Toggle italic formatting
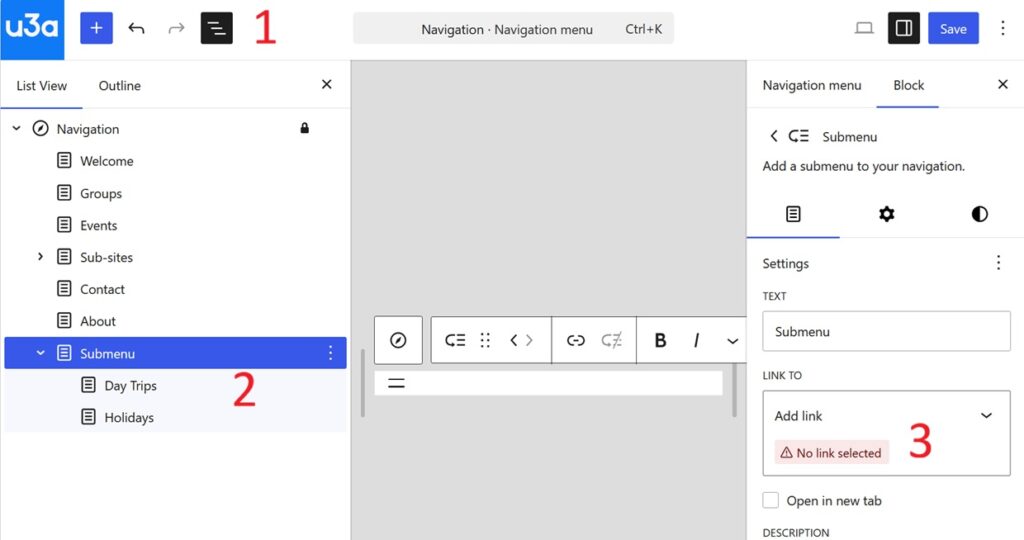Viewport: 1024px width, 540px height. tap(696, 340)
